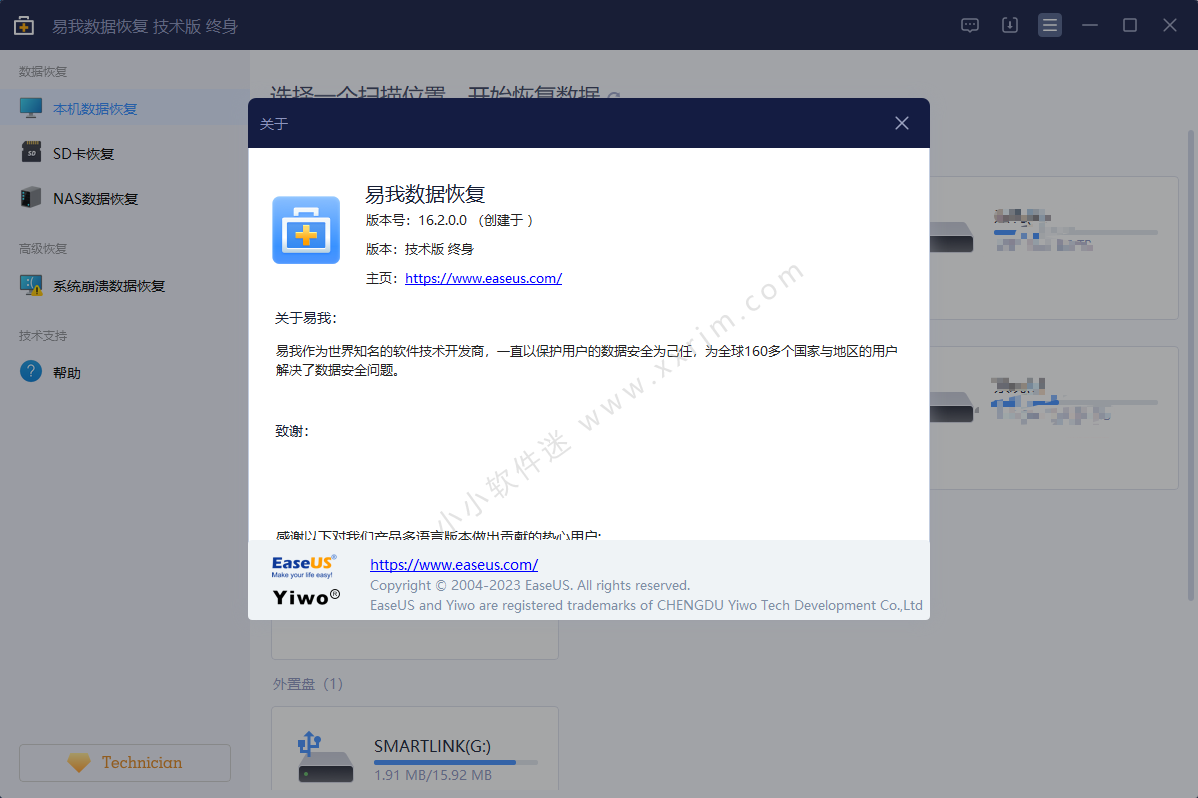Open 系统崩溃数据恢复 from the sidebar
Viewport: 1198px width, 798px height.
click(x=108, y=286)
